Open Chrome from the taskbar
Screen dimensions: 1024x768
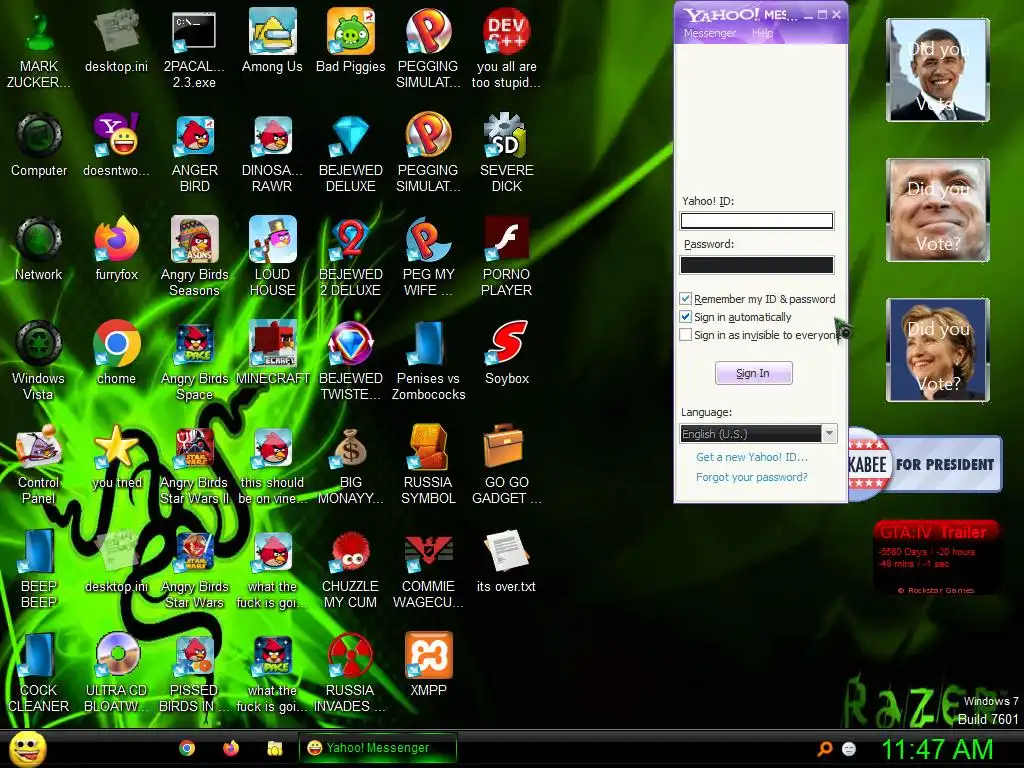tap(187, 748)
